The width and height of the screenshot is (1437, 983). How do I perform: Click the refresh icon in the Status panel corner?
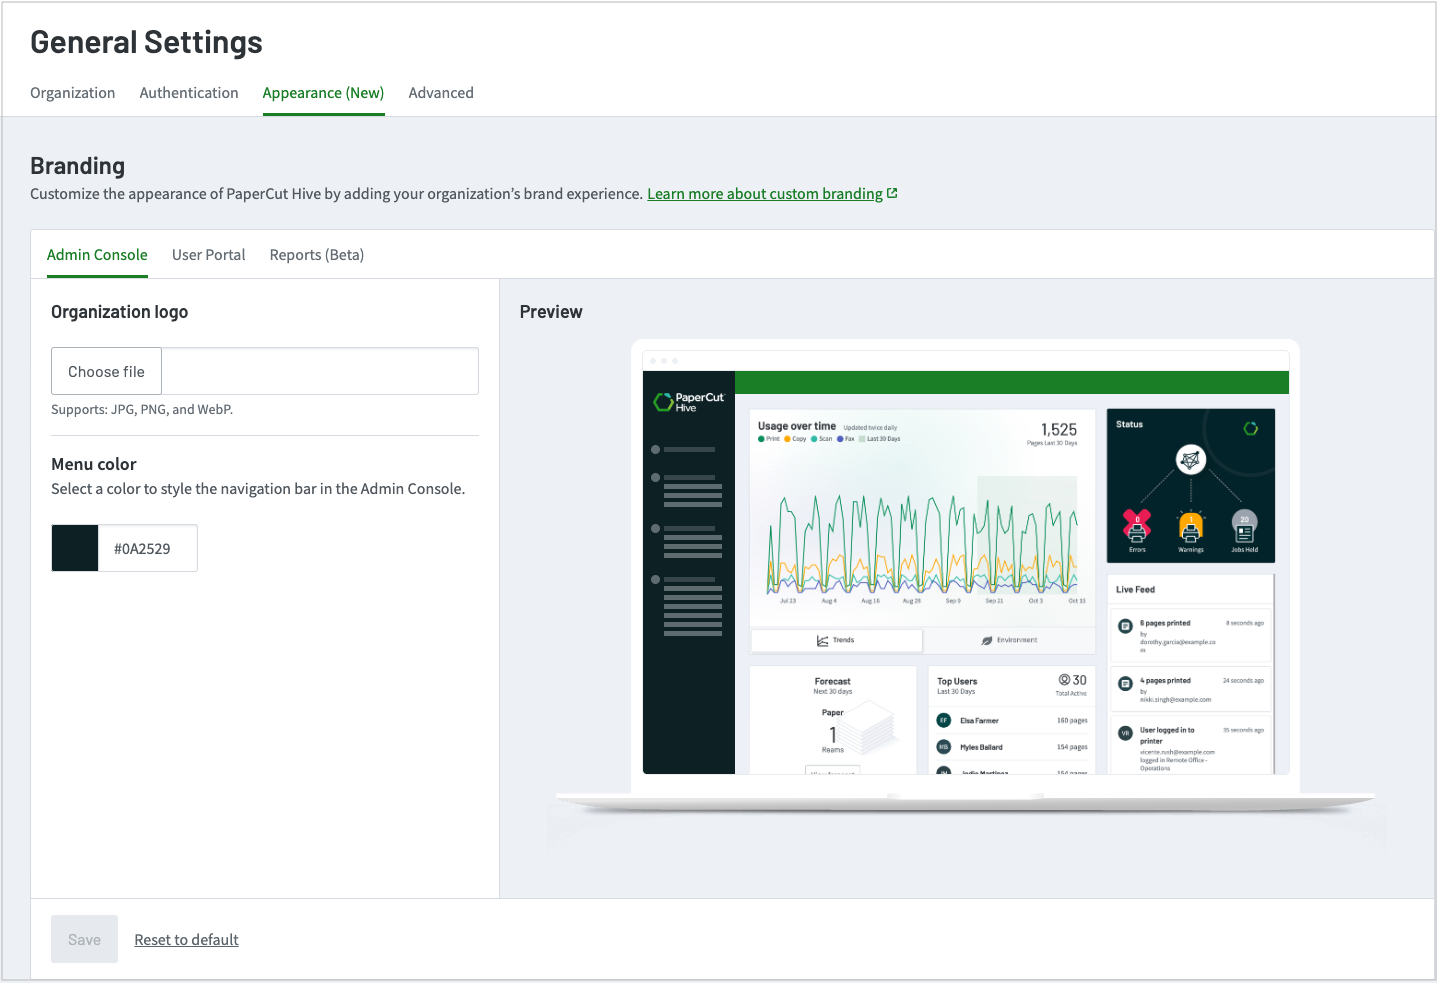pos(1251,427)
